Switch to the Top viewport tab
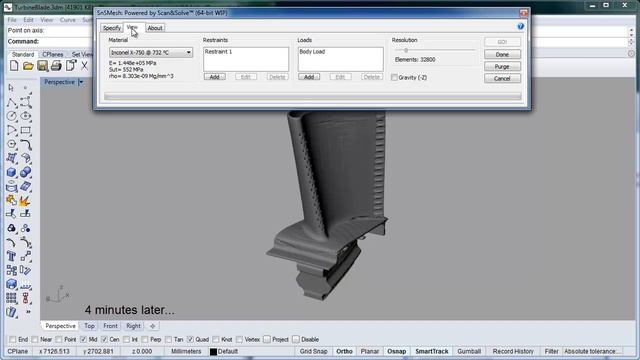The height and width of the screenshot is (360, 640). click(89, 326)
